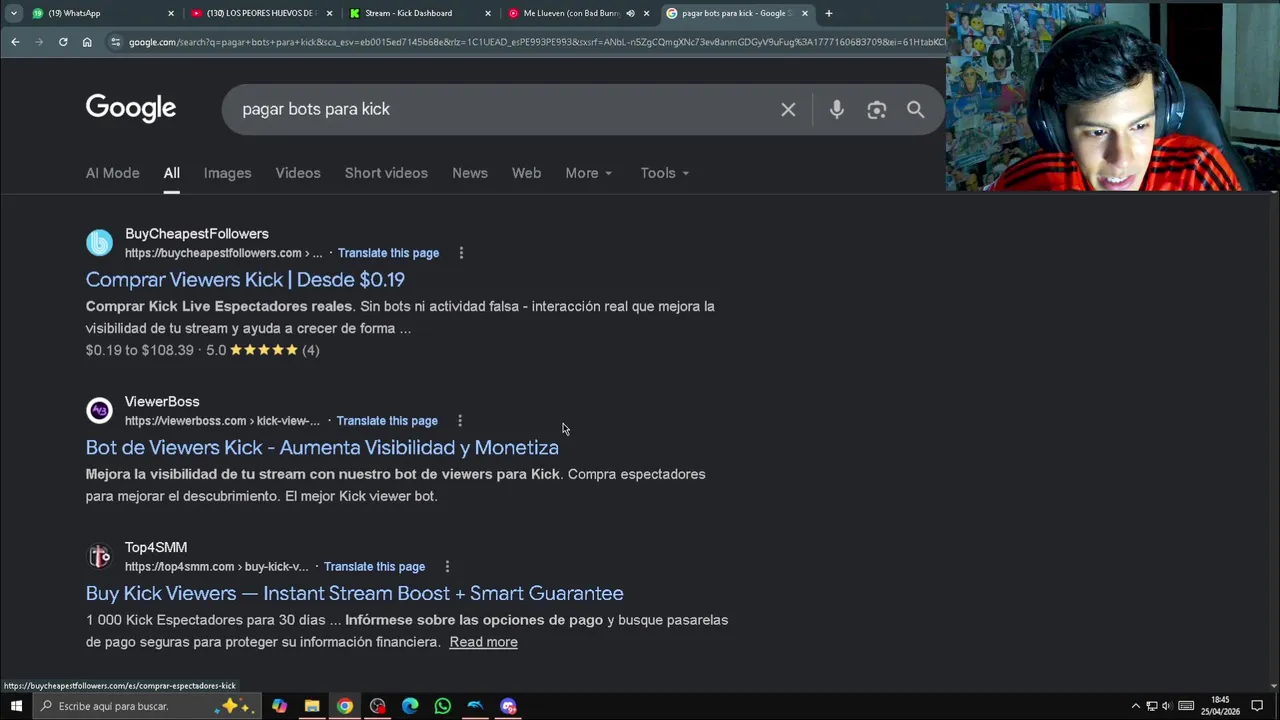Select the Images results filter

[x=228, y=173]
